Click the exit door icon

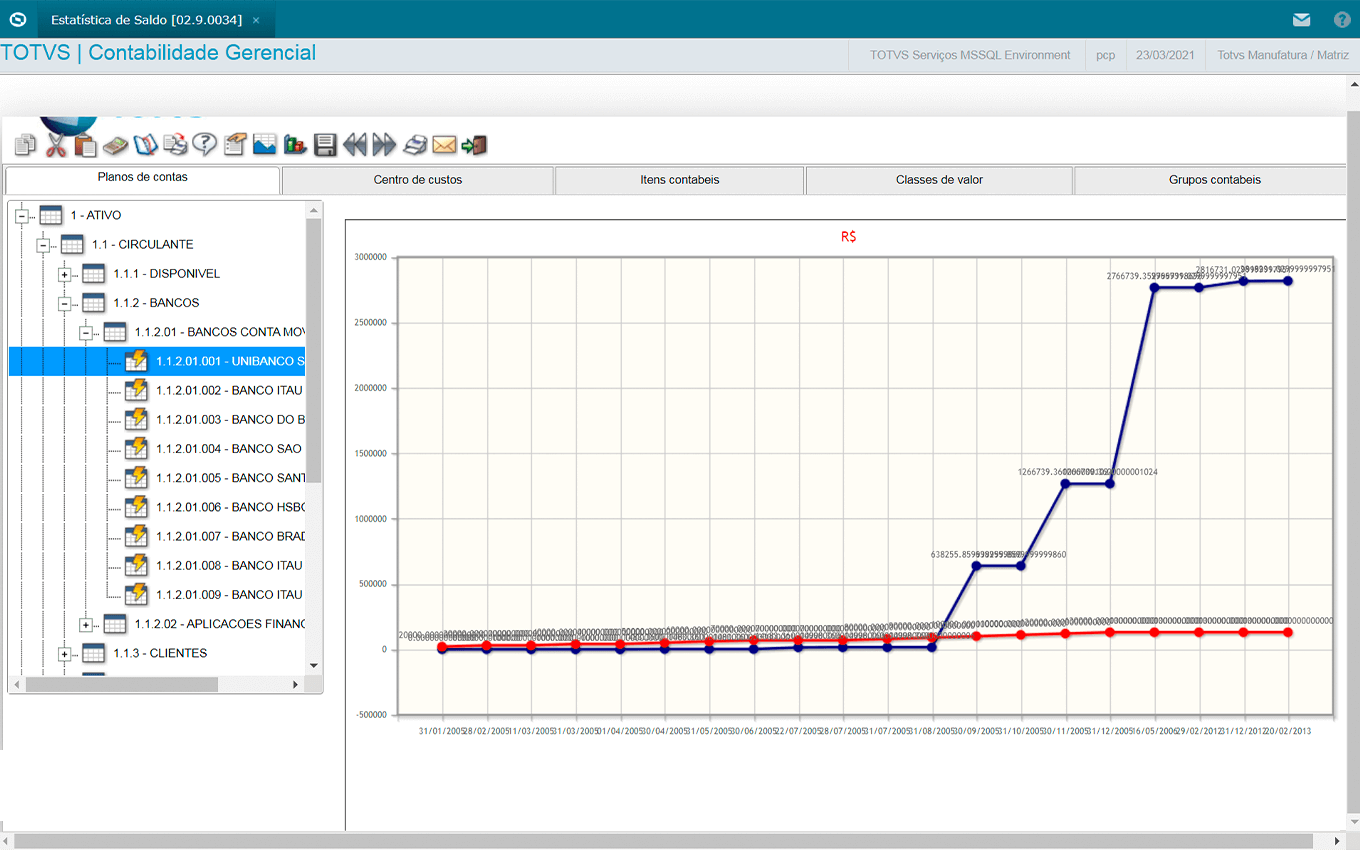[475, 145]
